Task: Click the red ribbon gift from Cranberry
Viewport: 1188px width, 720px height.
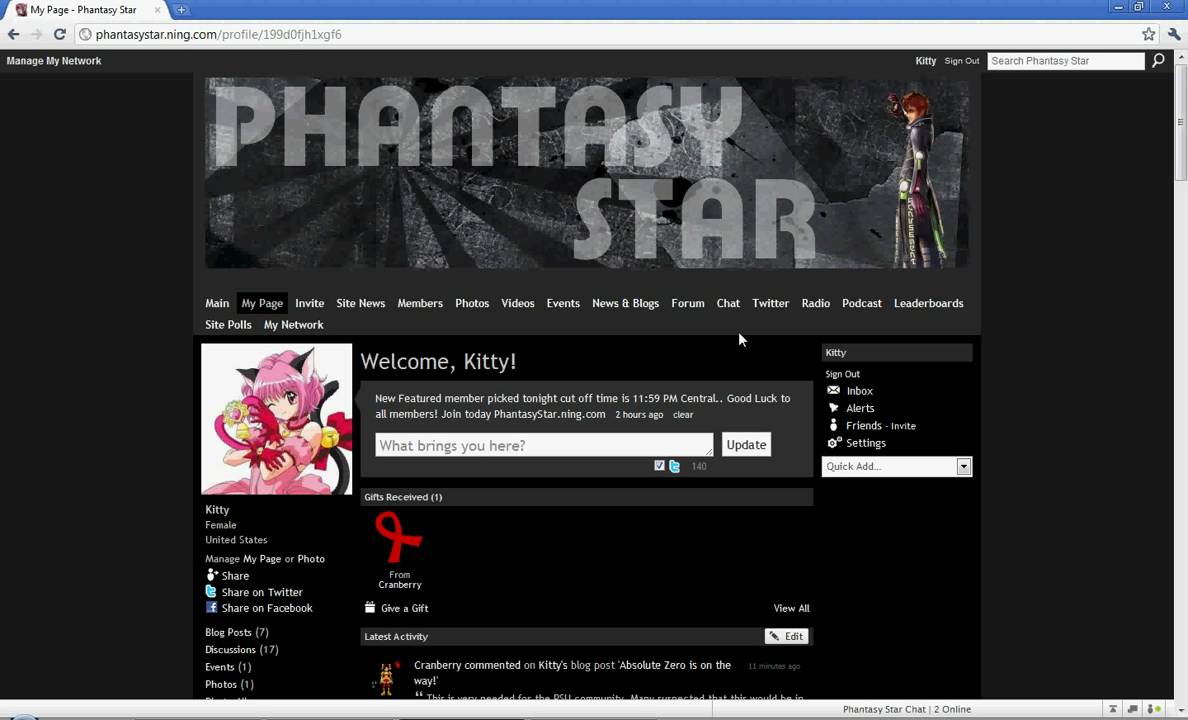Action: coord(399,537)
